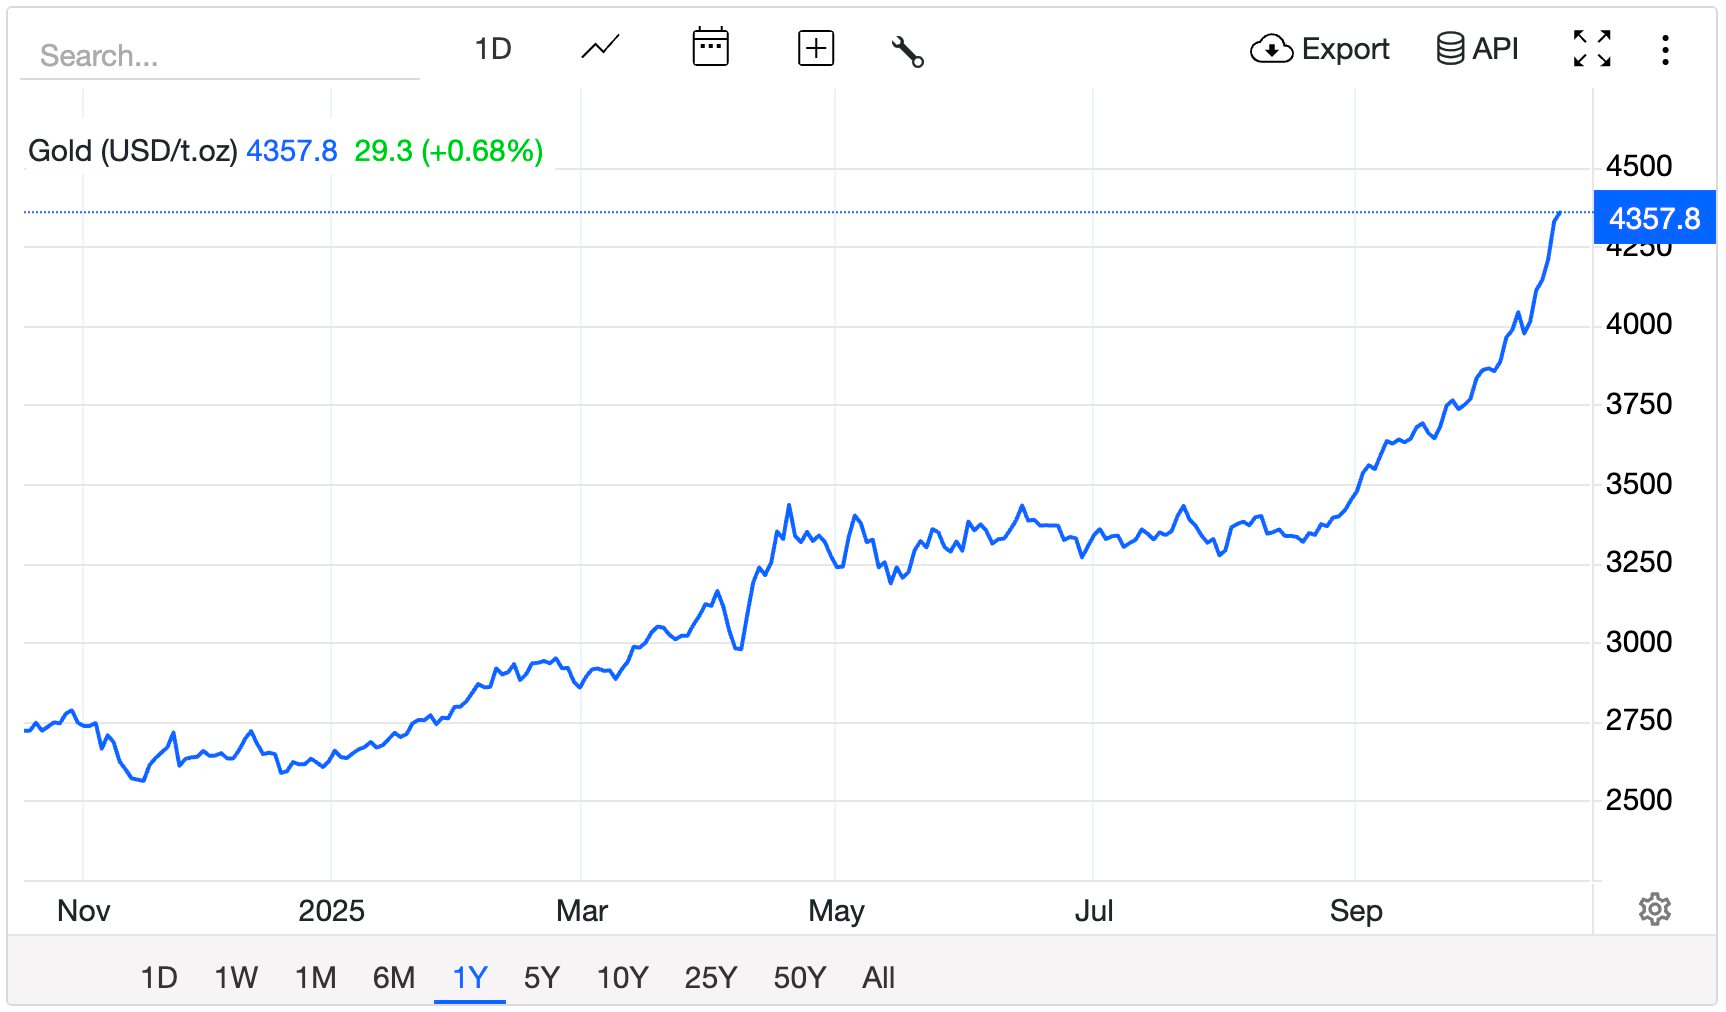Open the three-dot more options menu

click(x=1665, y=50)
